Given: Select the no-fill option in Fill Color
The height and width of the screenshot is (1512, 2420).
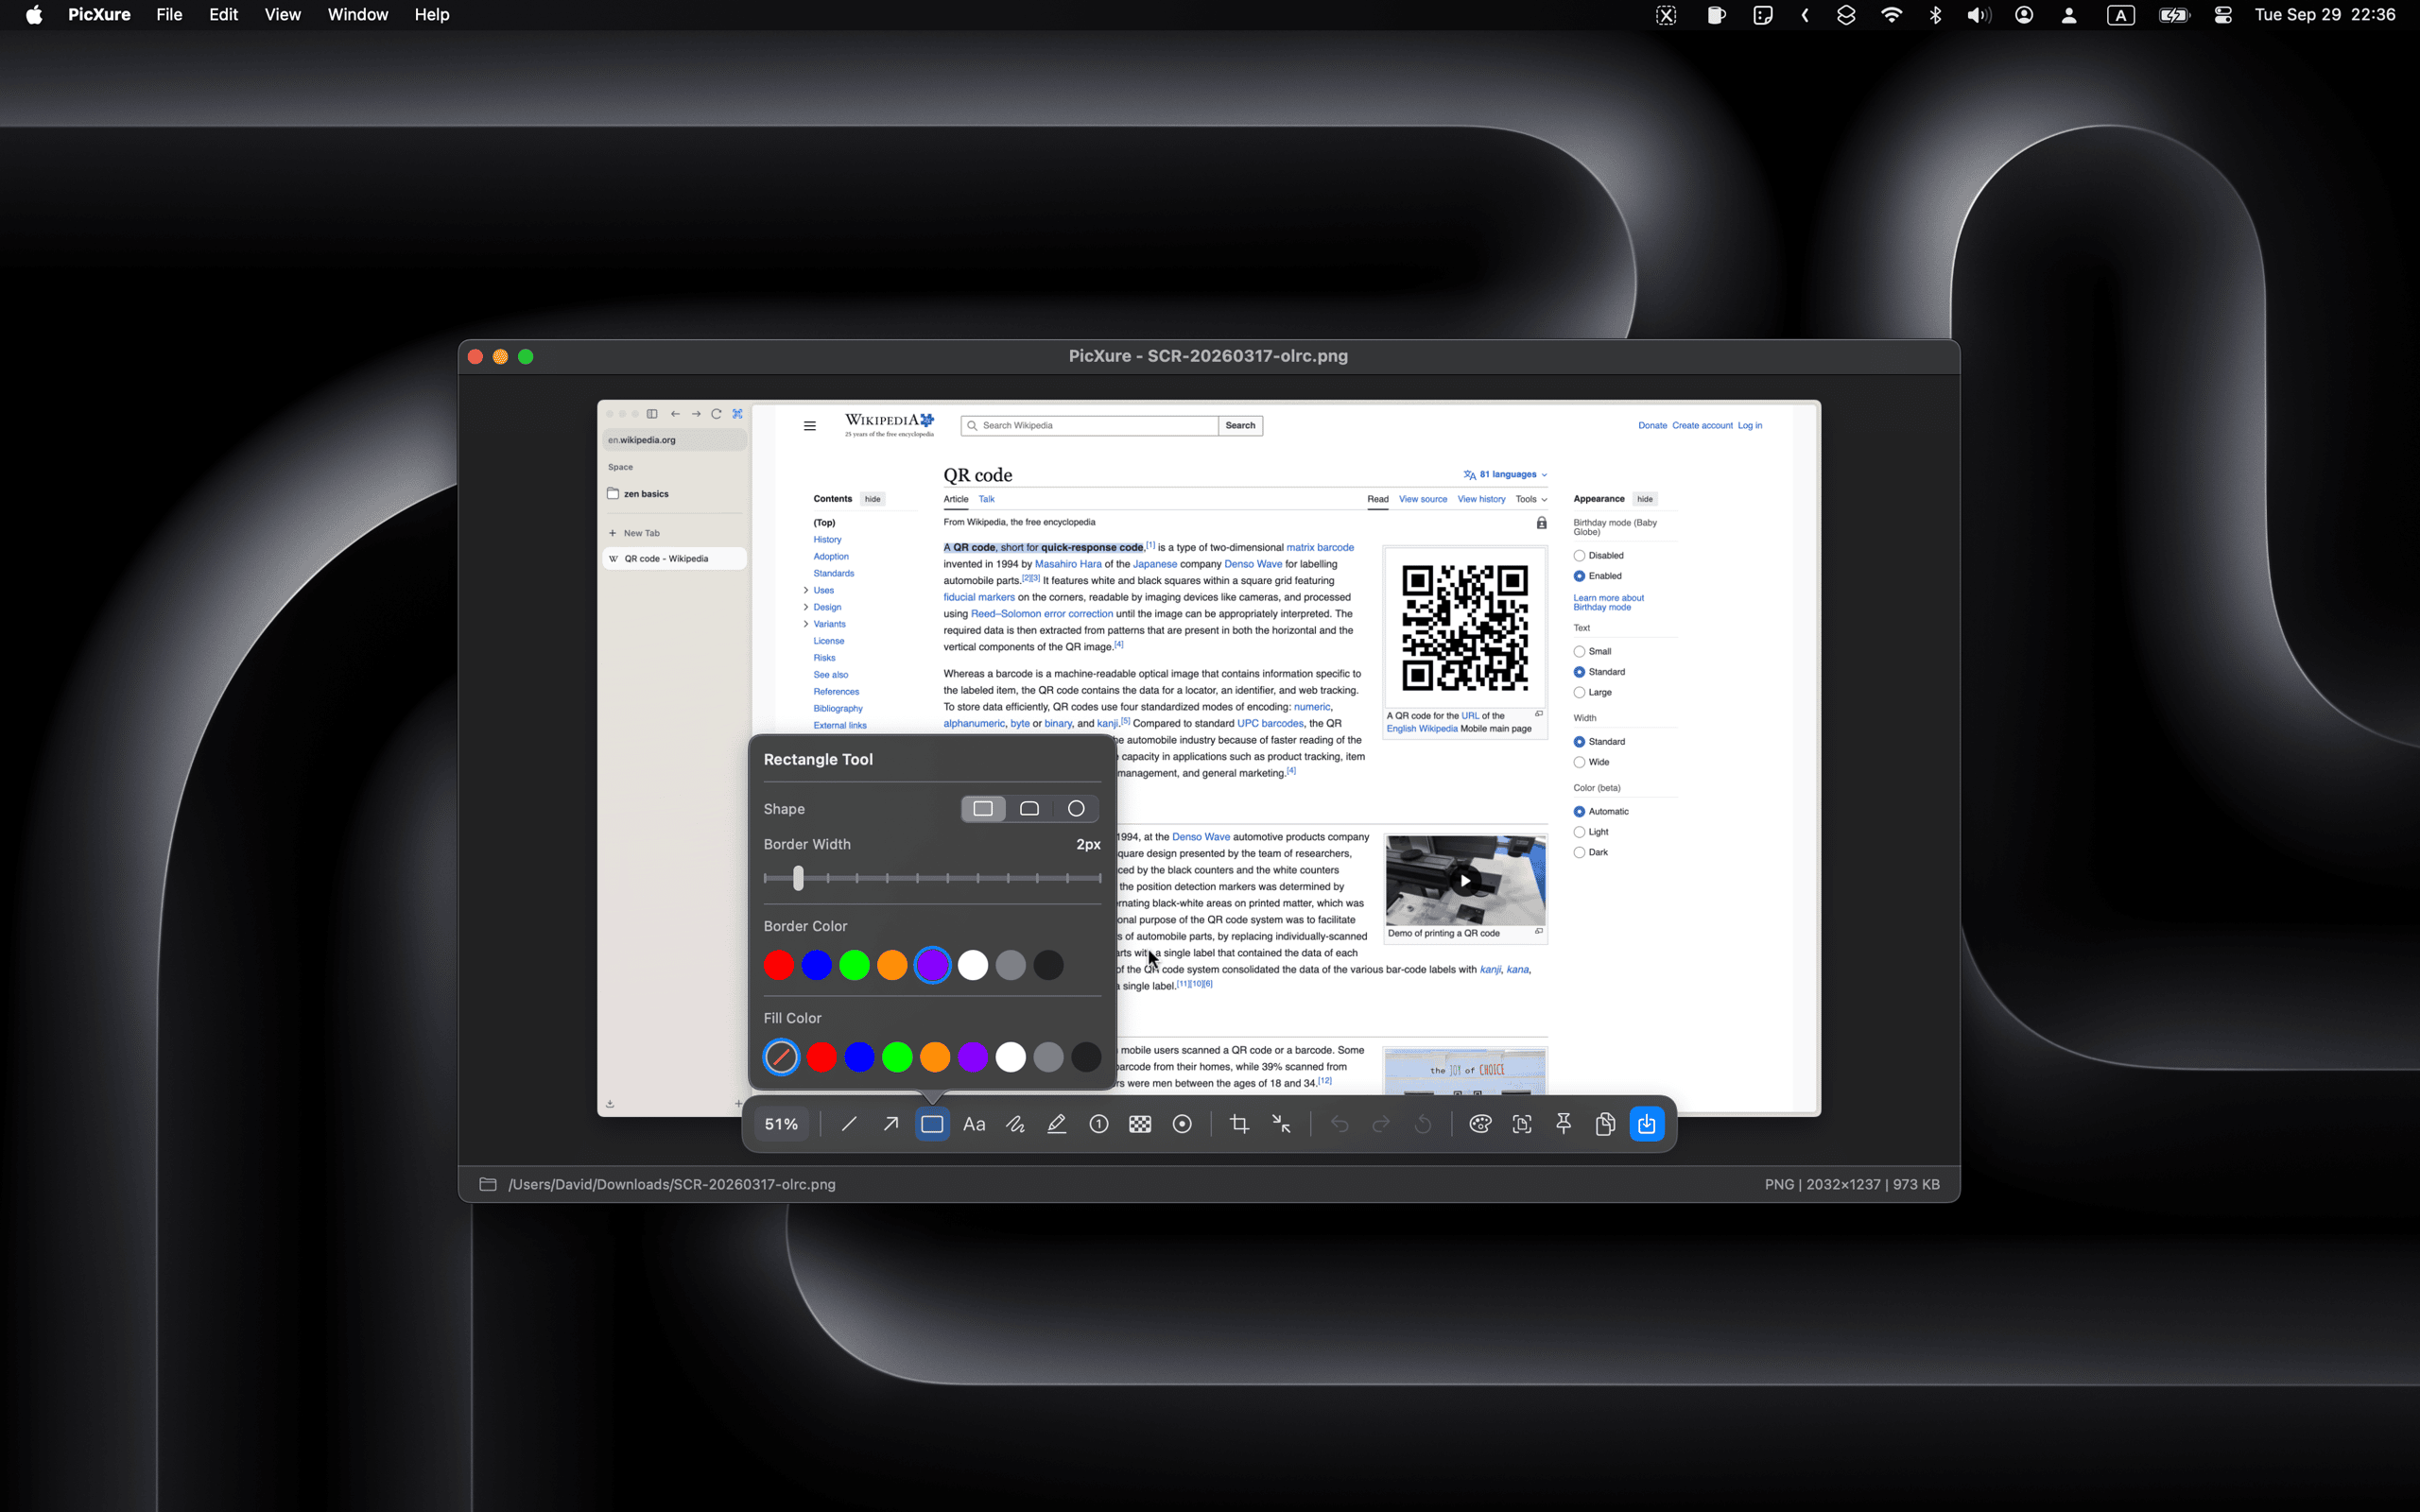Looking at the screenshot, I should coord(781,1057).
